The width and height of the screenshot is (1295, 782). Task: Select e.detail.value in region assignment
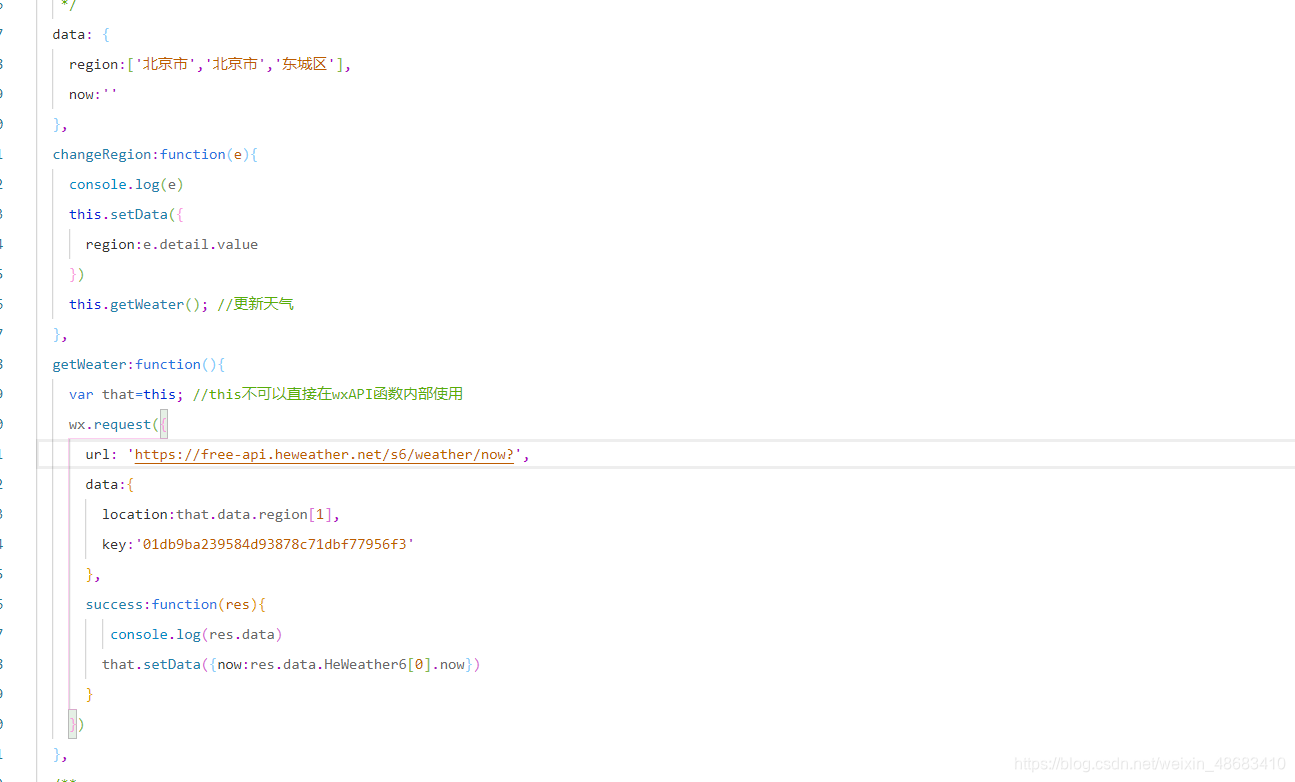point(200,244)
